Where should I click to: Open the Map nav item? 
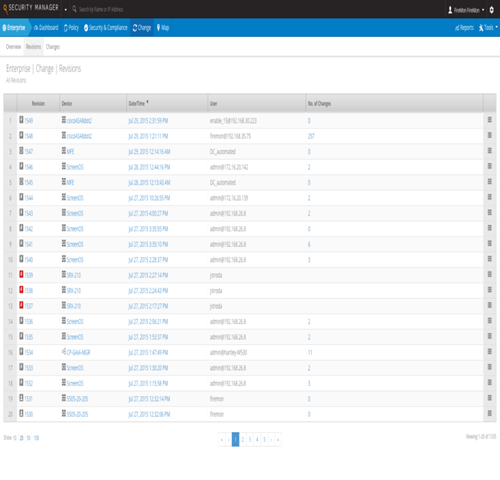[x=163, y=28]
